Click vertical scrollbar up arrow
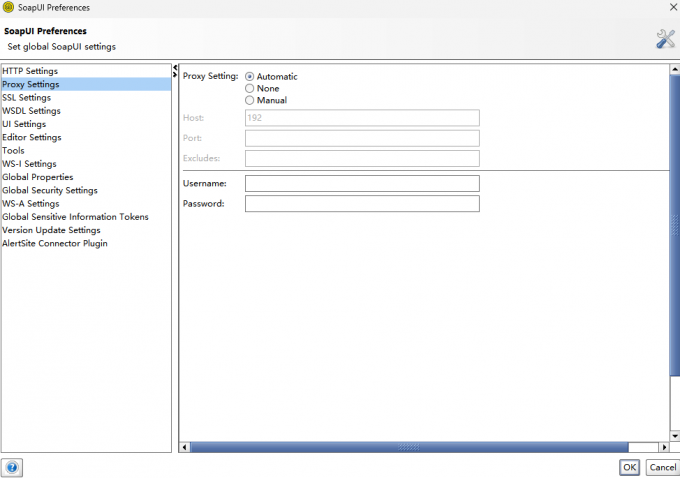The height and width of the screenshot is (478, 680). pyautogui.click(x=675, y=69)
